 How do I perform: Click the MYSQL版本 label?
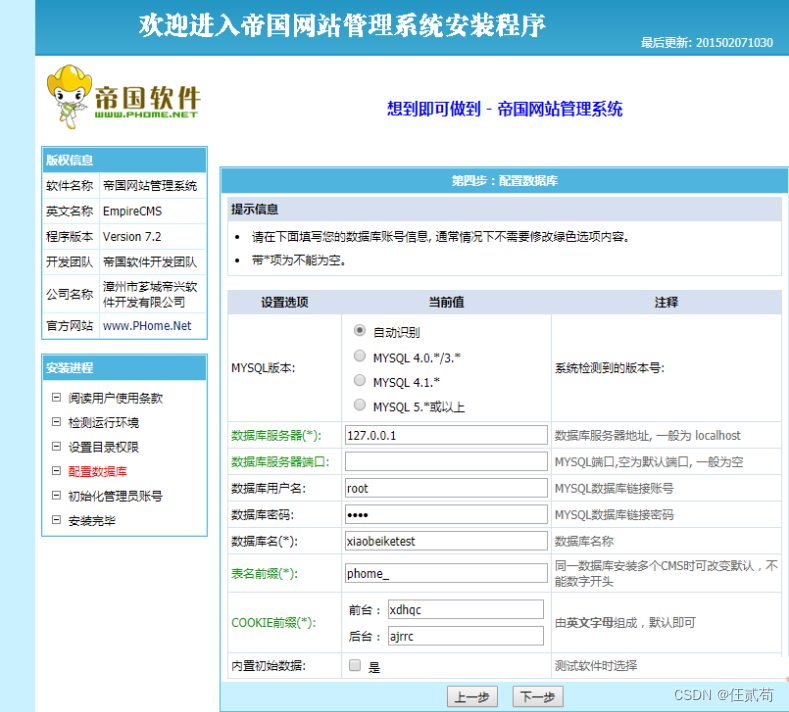pyautogui.click(x=263, y=368)
